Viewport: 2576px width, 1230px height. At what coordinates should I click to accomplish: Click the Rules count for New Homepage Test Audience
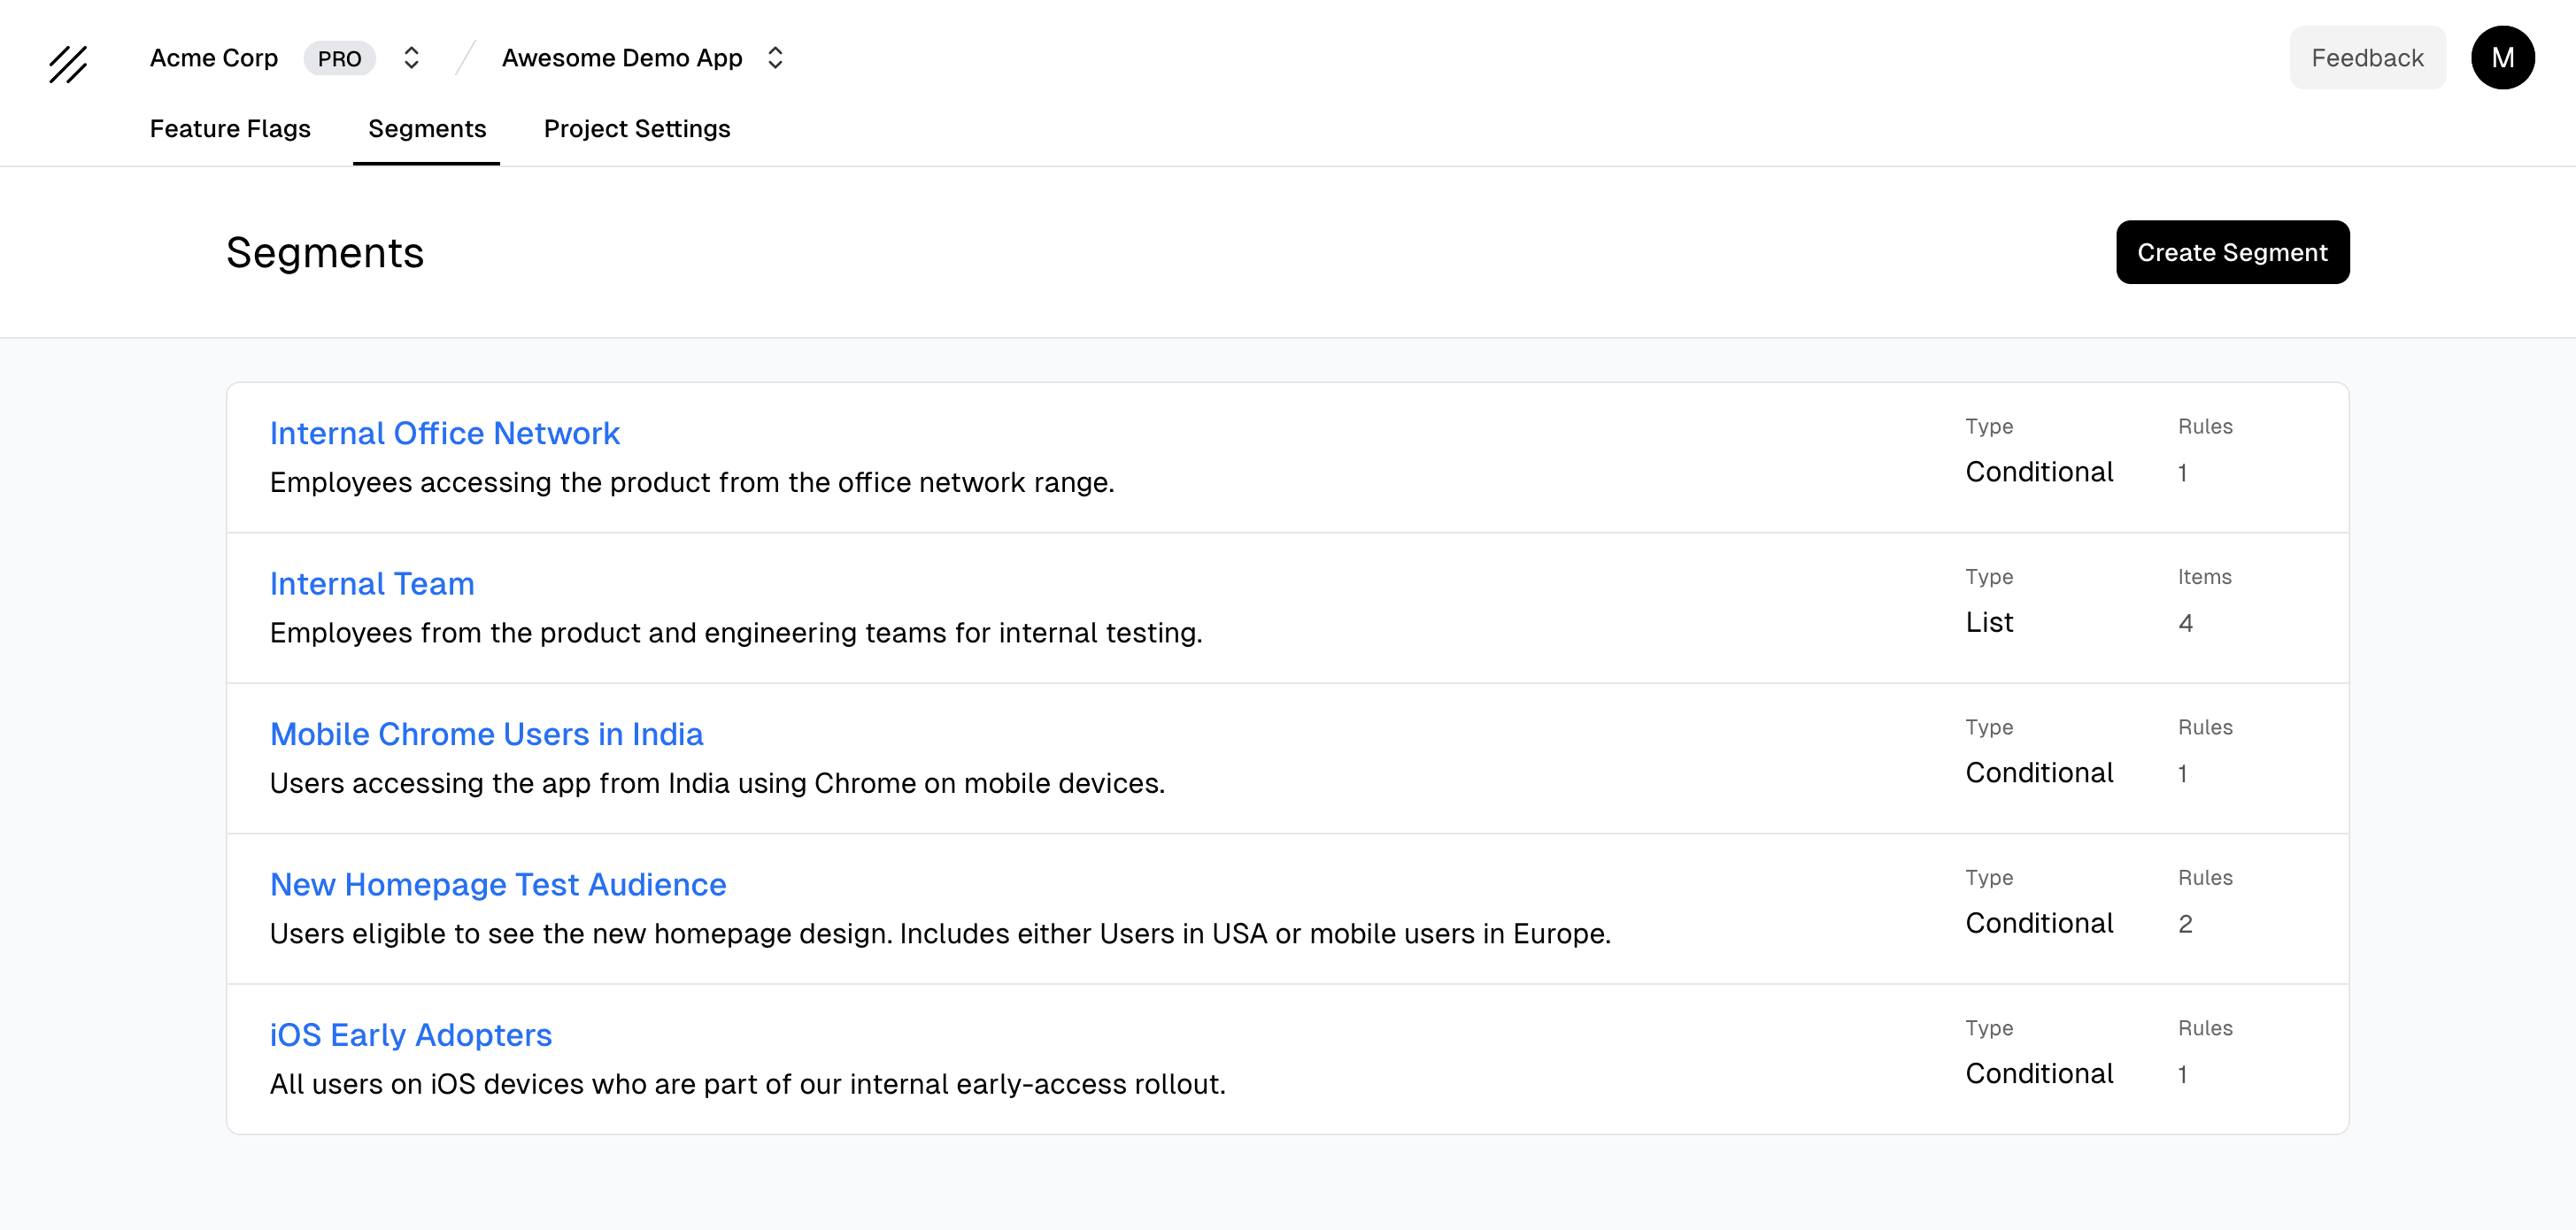[x=2184, y=925]
